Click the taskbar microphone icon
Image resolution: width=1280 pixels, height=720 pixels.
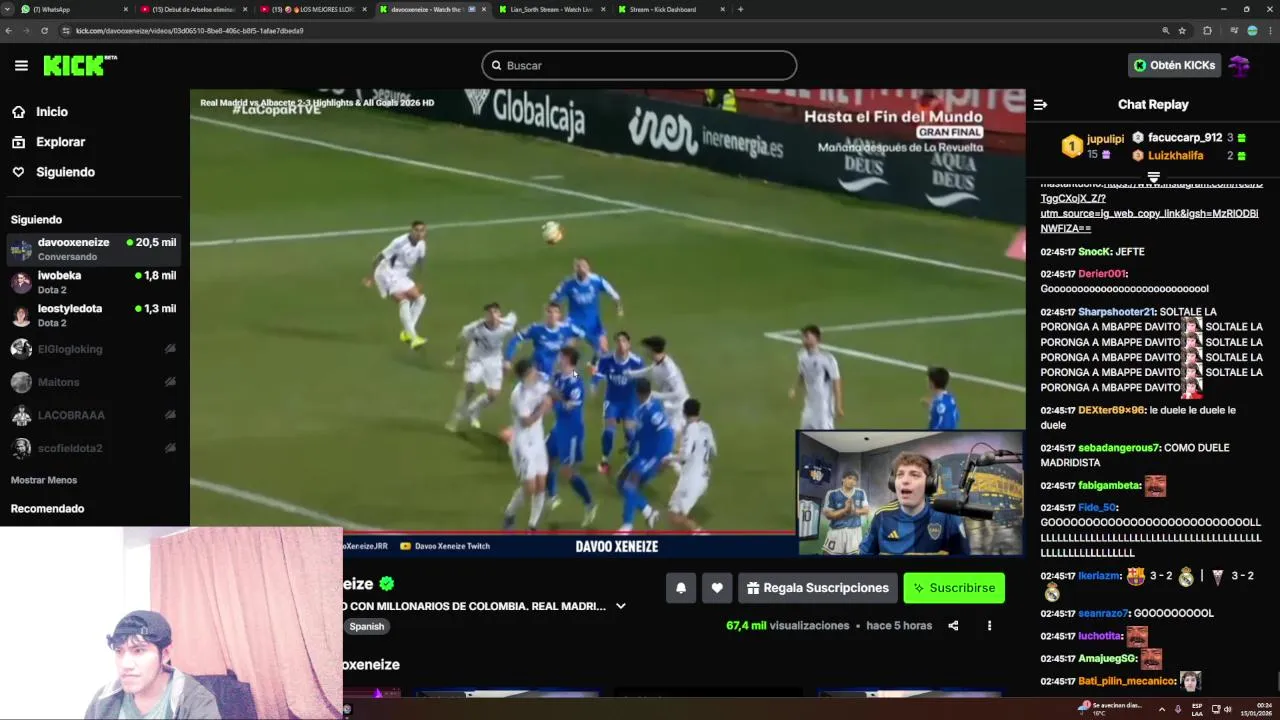(1178, 709)
